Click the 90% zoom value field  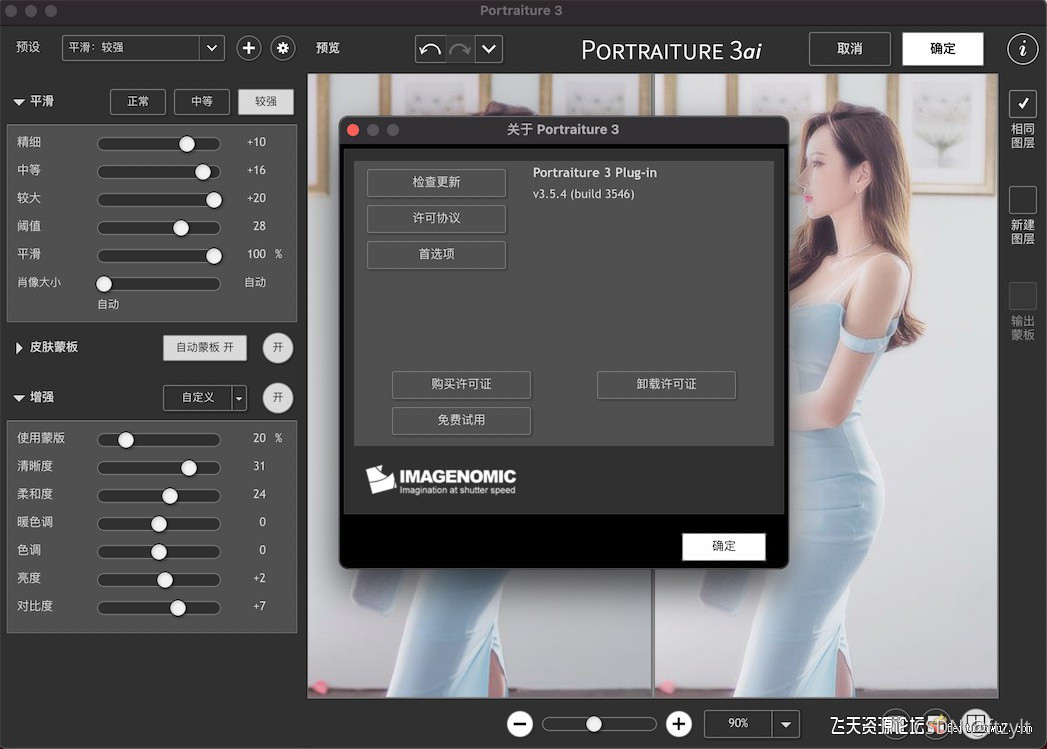738,724
